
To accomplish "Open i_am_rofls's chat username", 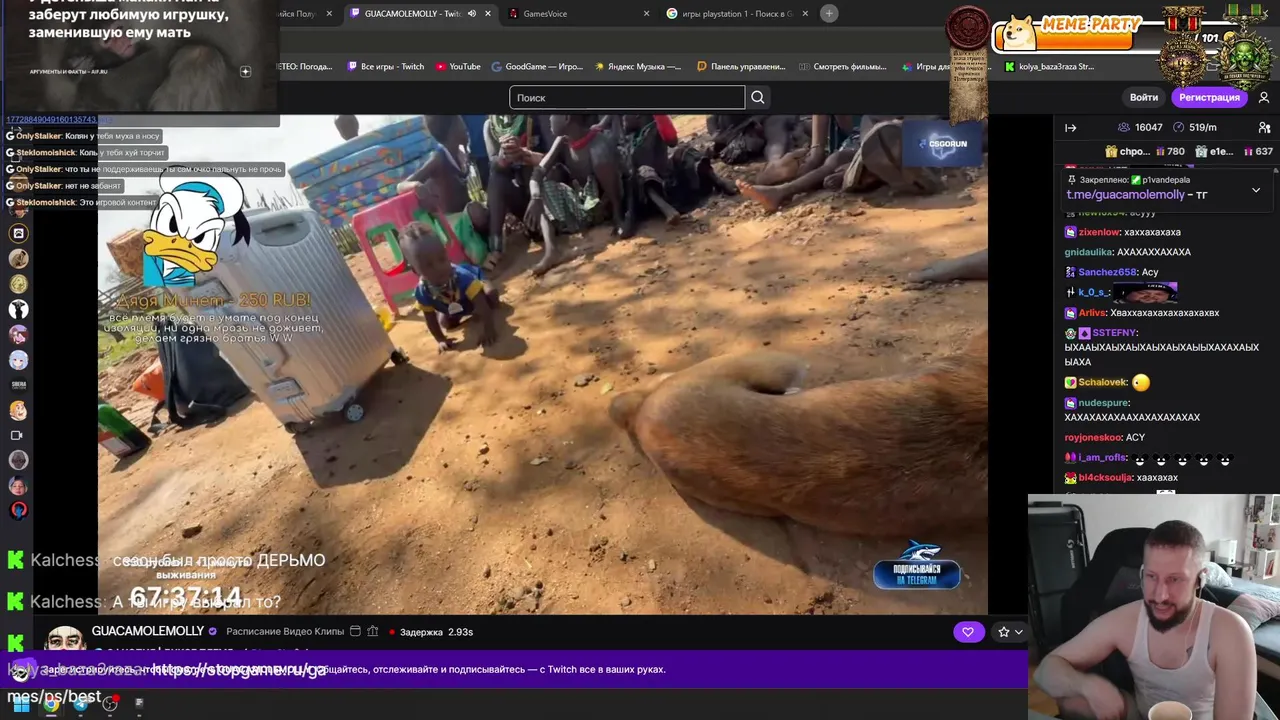I will (1102, 458).
